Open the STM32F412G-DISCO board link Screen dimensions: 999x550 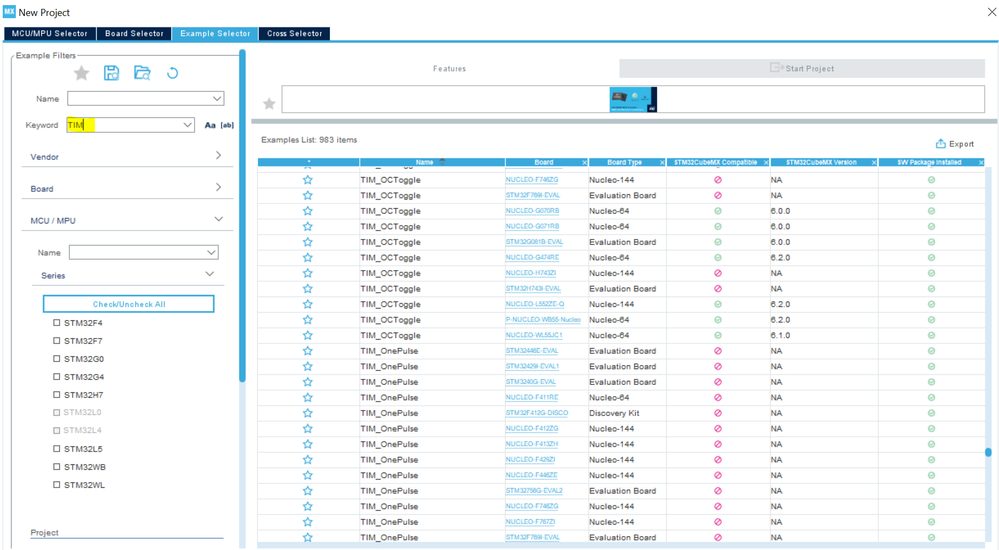[x=536, y=413]
